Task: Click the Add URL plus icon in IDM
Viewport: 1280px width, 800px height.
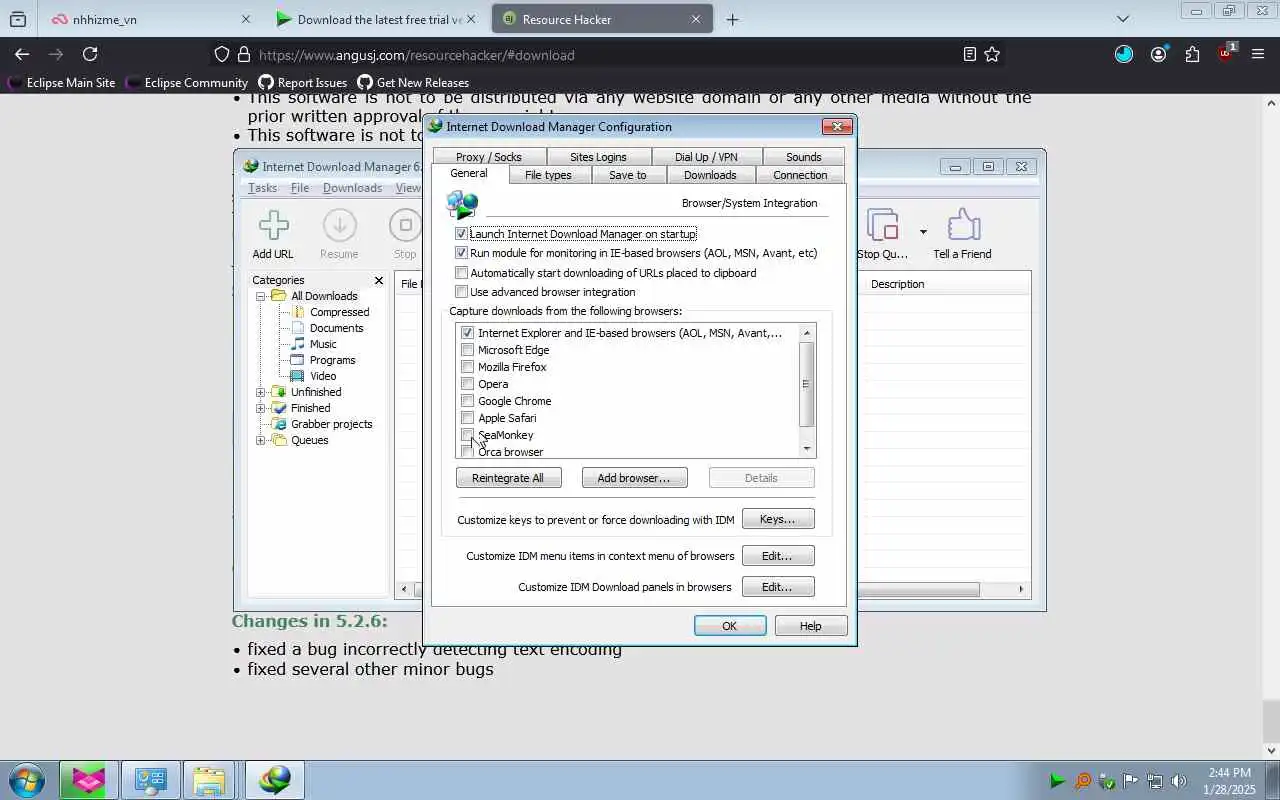Action: point(273,226)
